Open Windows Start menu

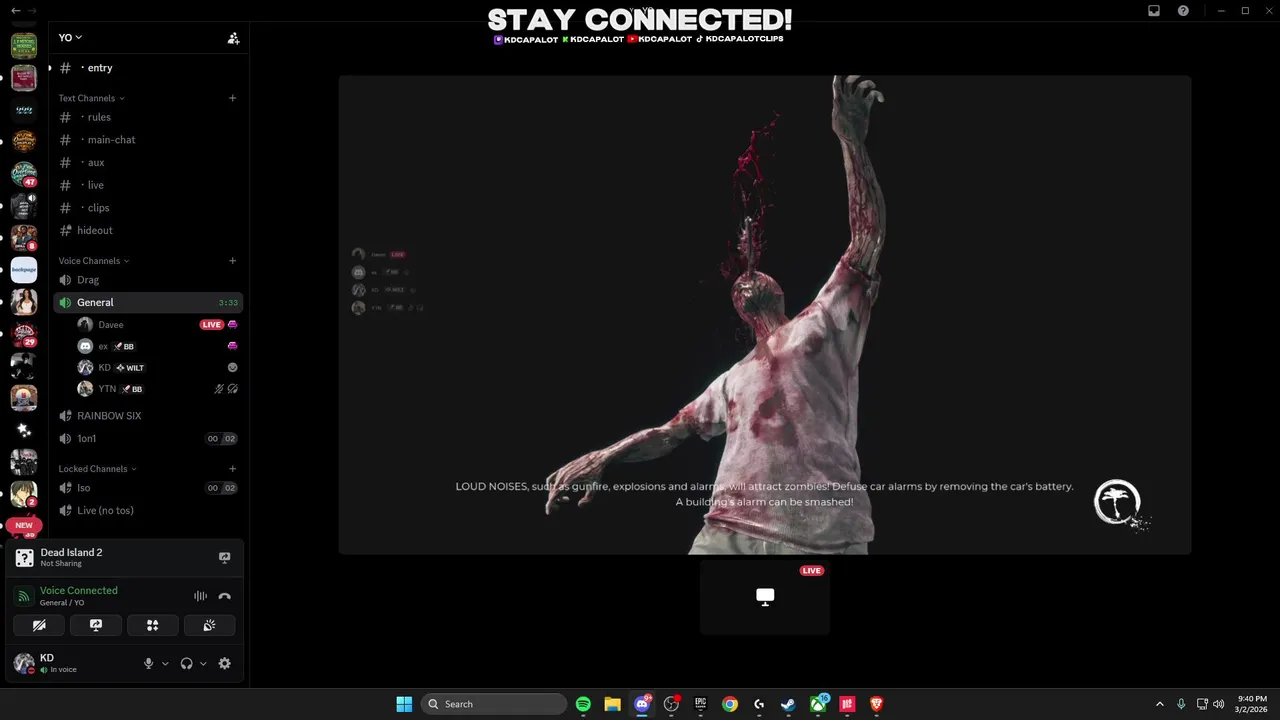click(404, 704)
